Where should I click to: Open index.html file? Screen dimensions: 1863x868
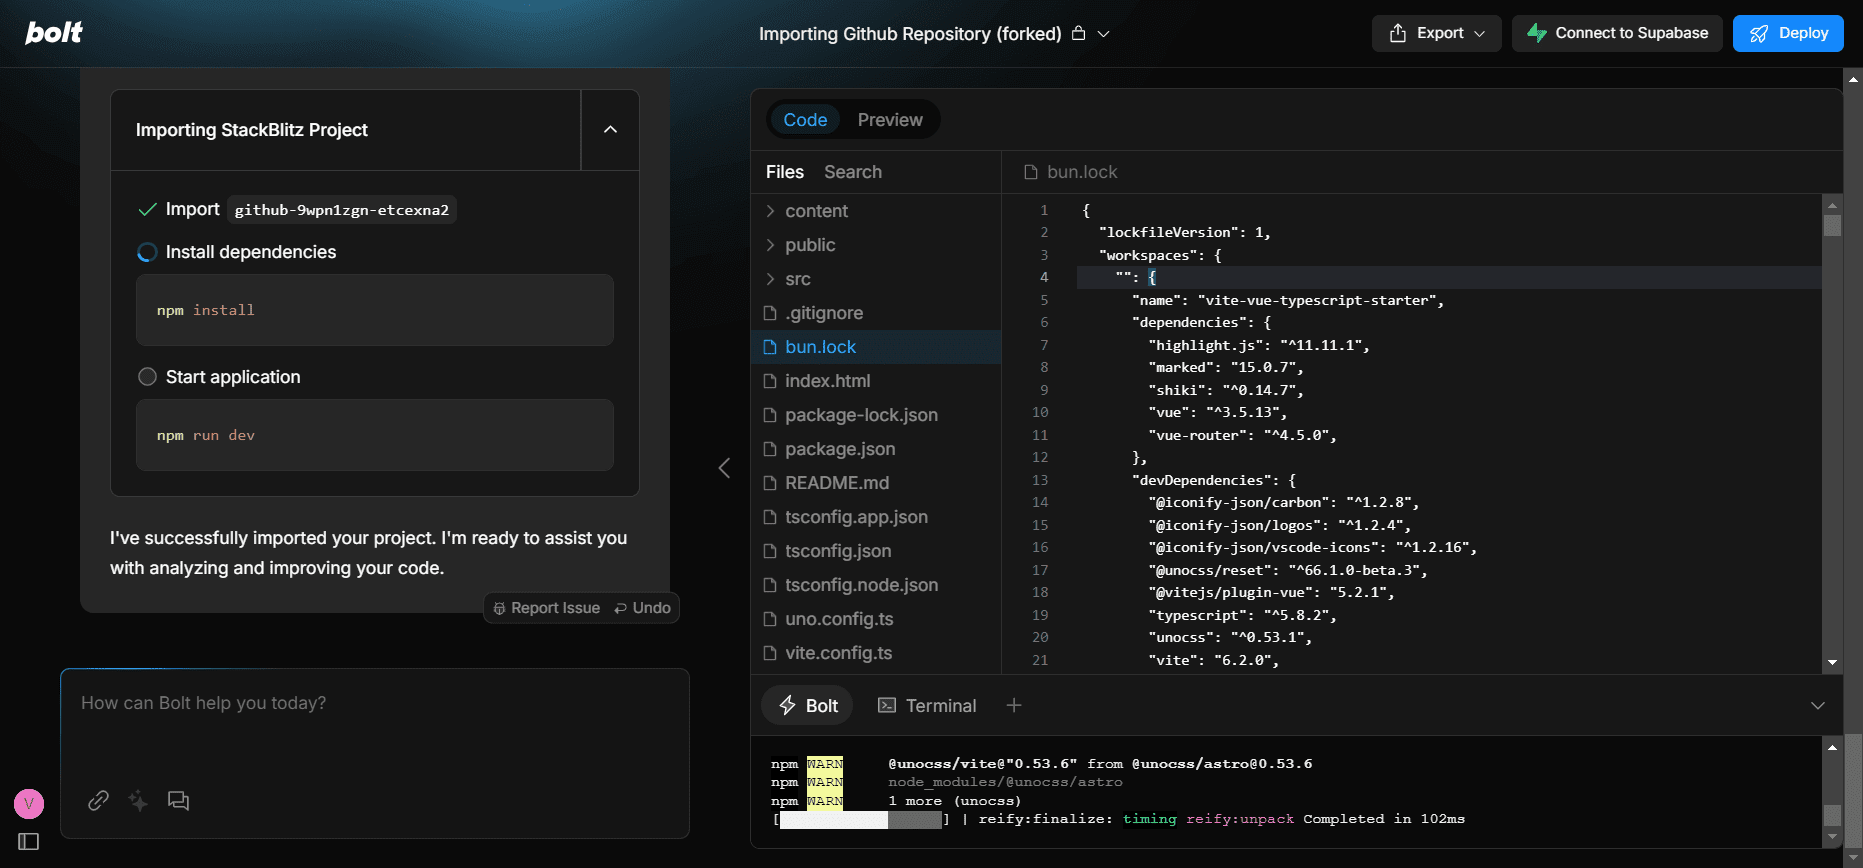[x=876, y=381]
